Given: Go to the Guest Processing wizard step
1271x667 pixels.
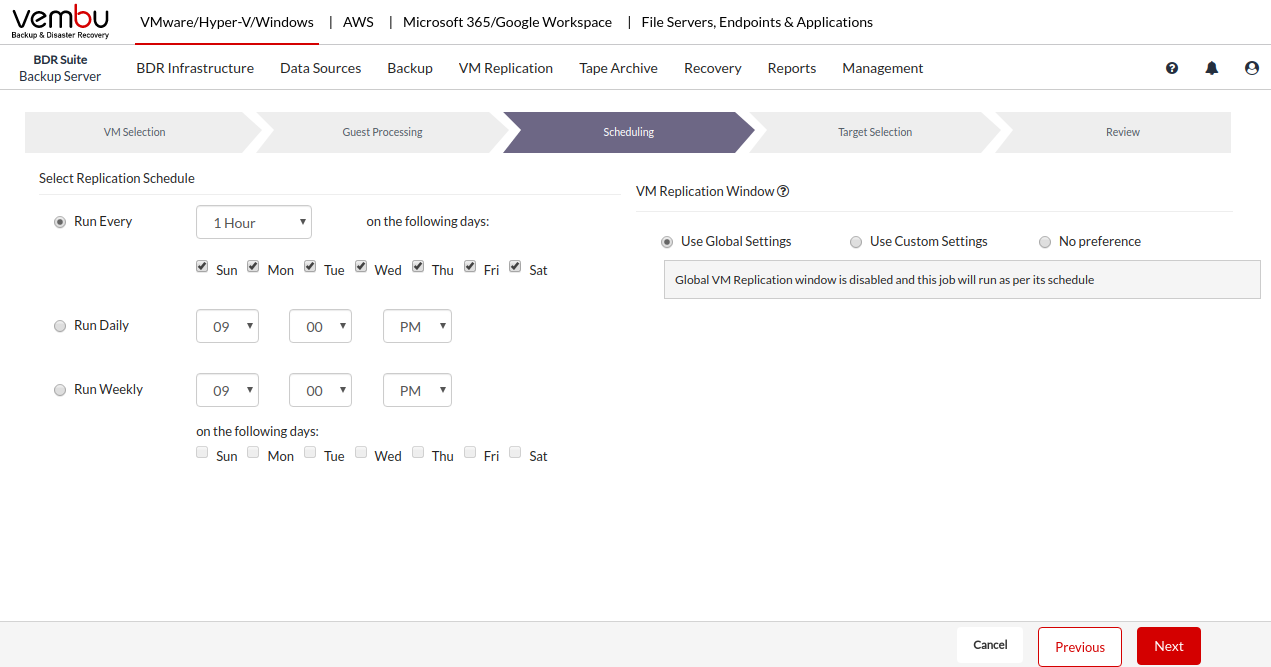Looking at the screenshot, I should (382, 132).
